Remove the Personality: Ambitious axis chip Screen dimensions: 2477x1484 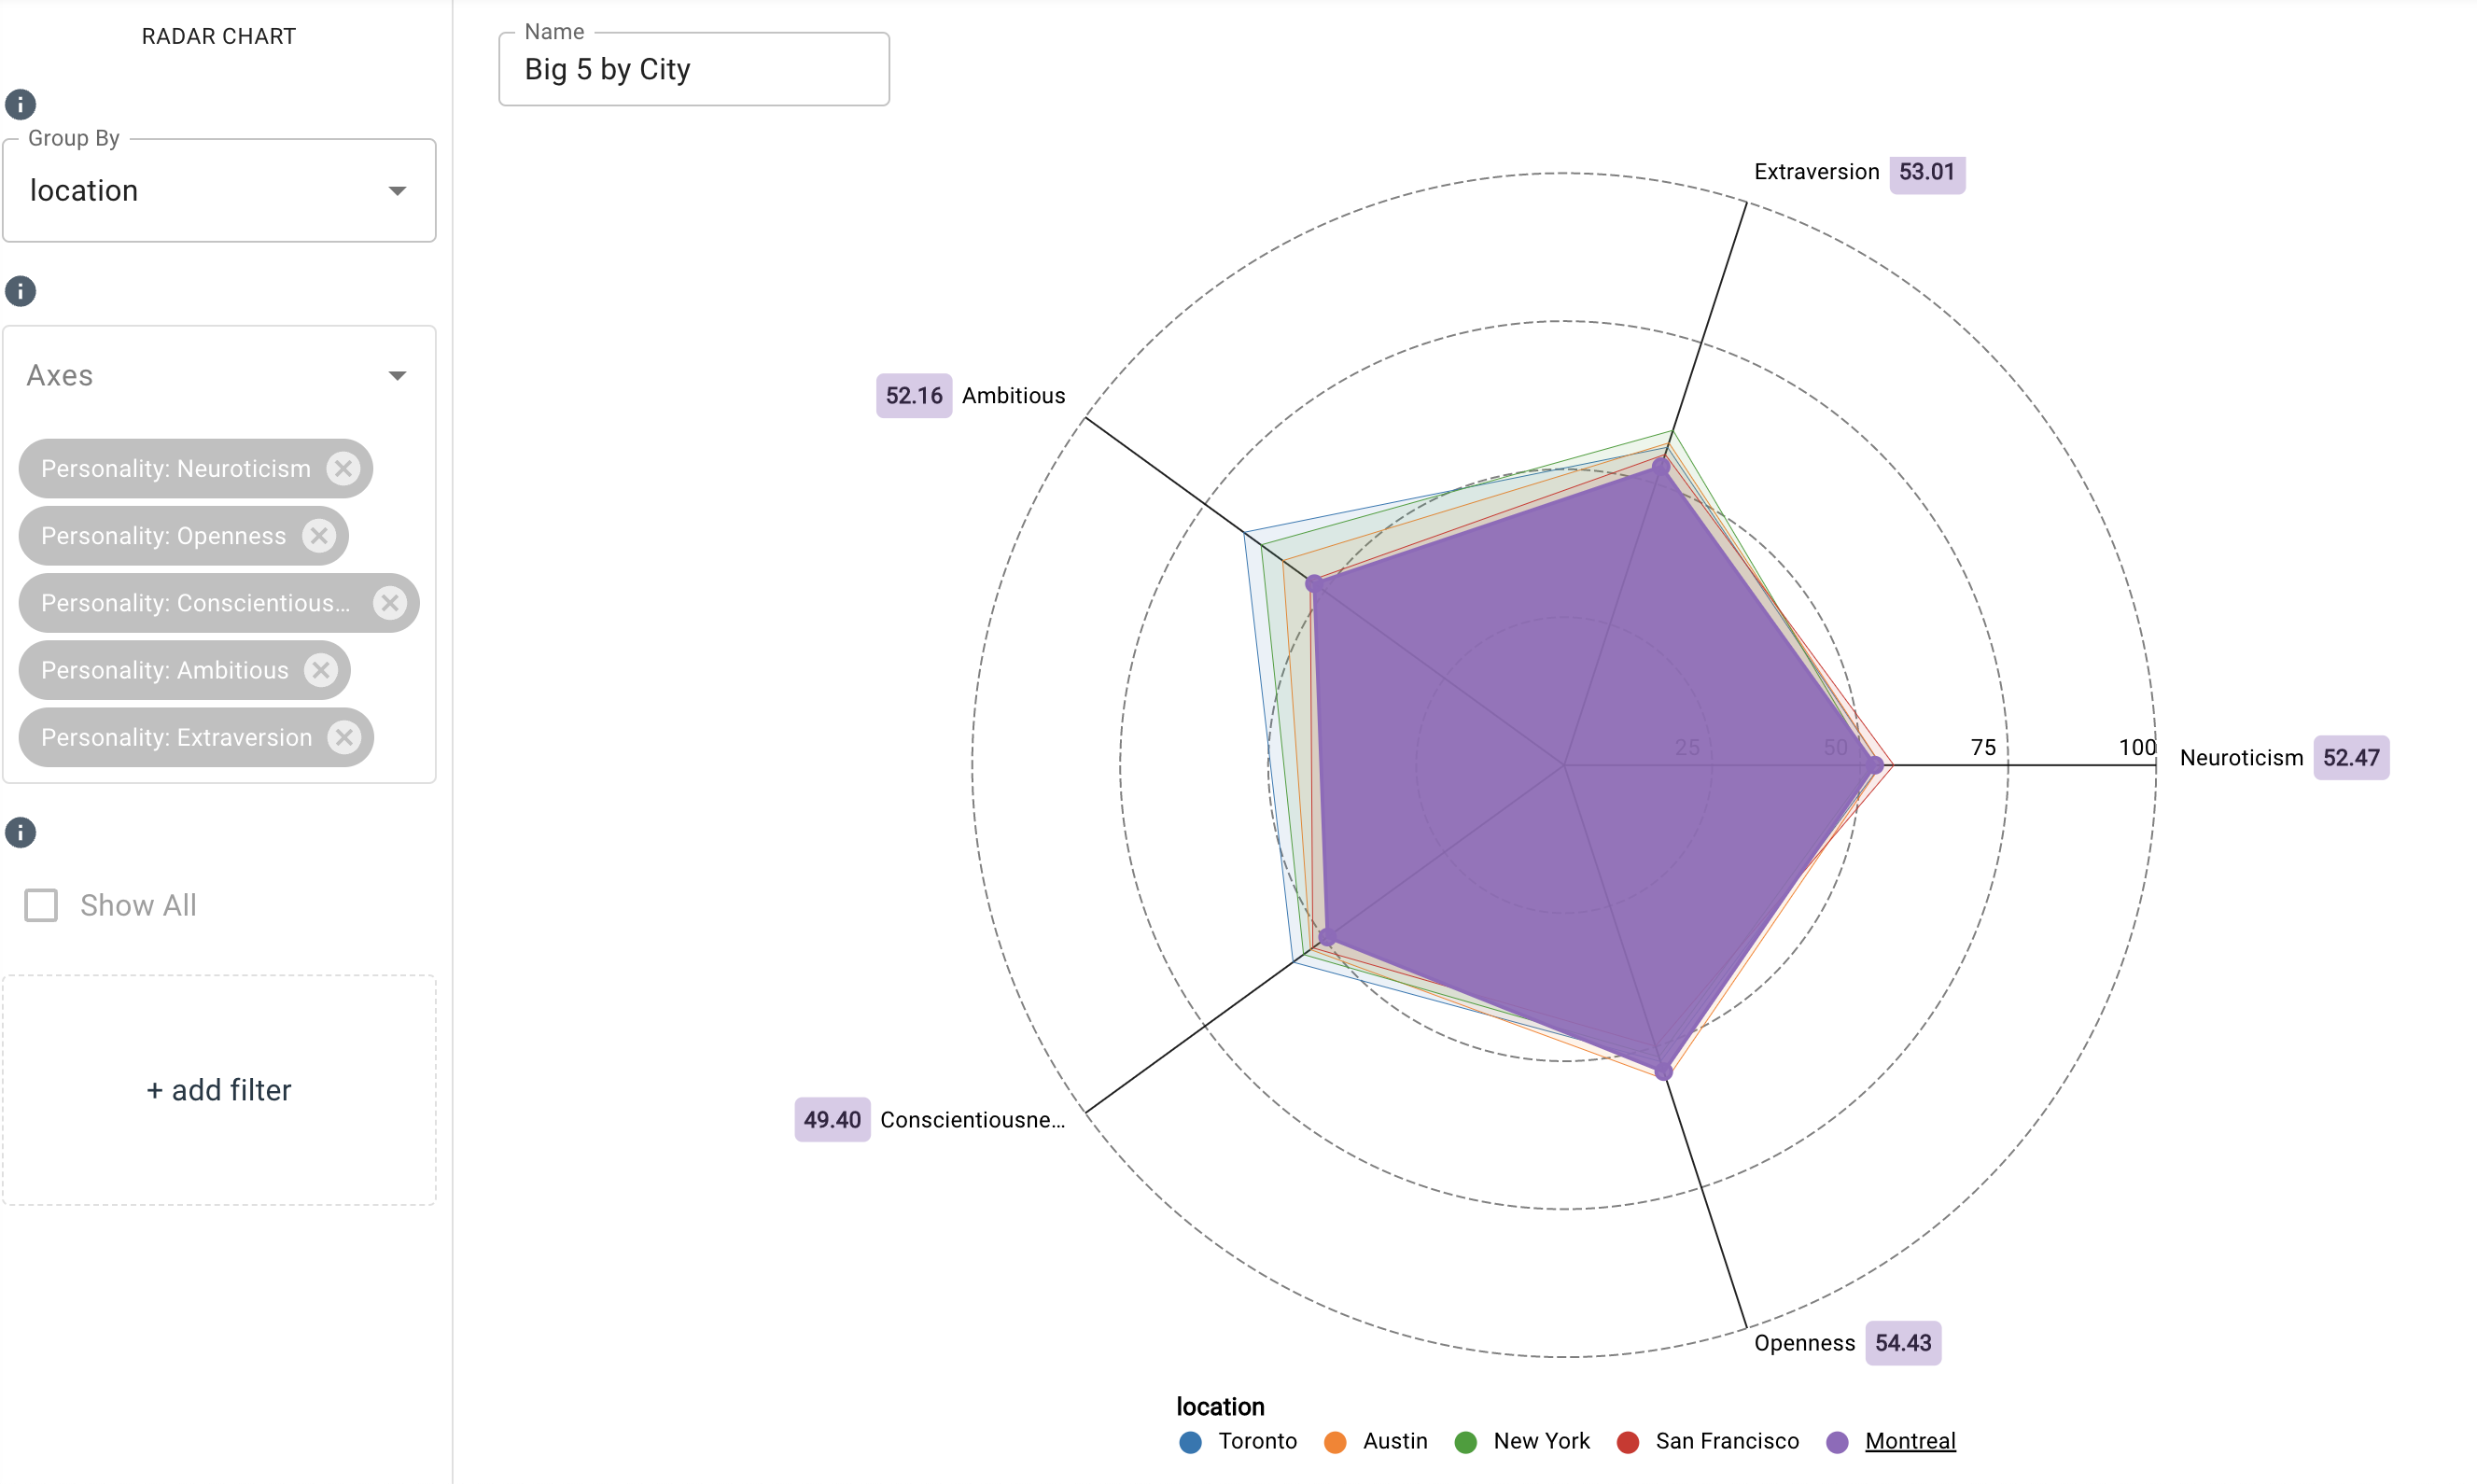[321, 670]
